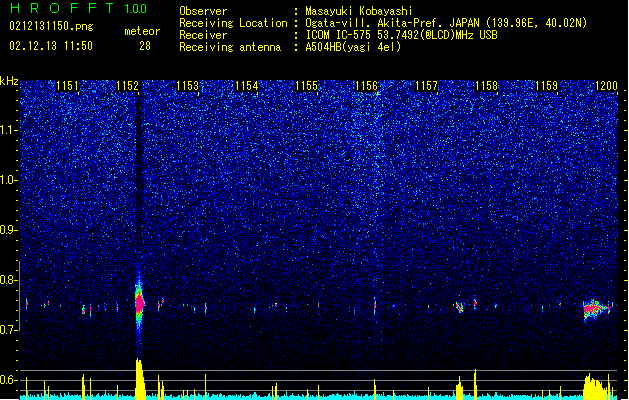Image resolution: width=629 pixels, height=400 pixels.
Task: Click the large red meteor echo near 1152
Action: 140,304
